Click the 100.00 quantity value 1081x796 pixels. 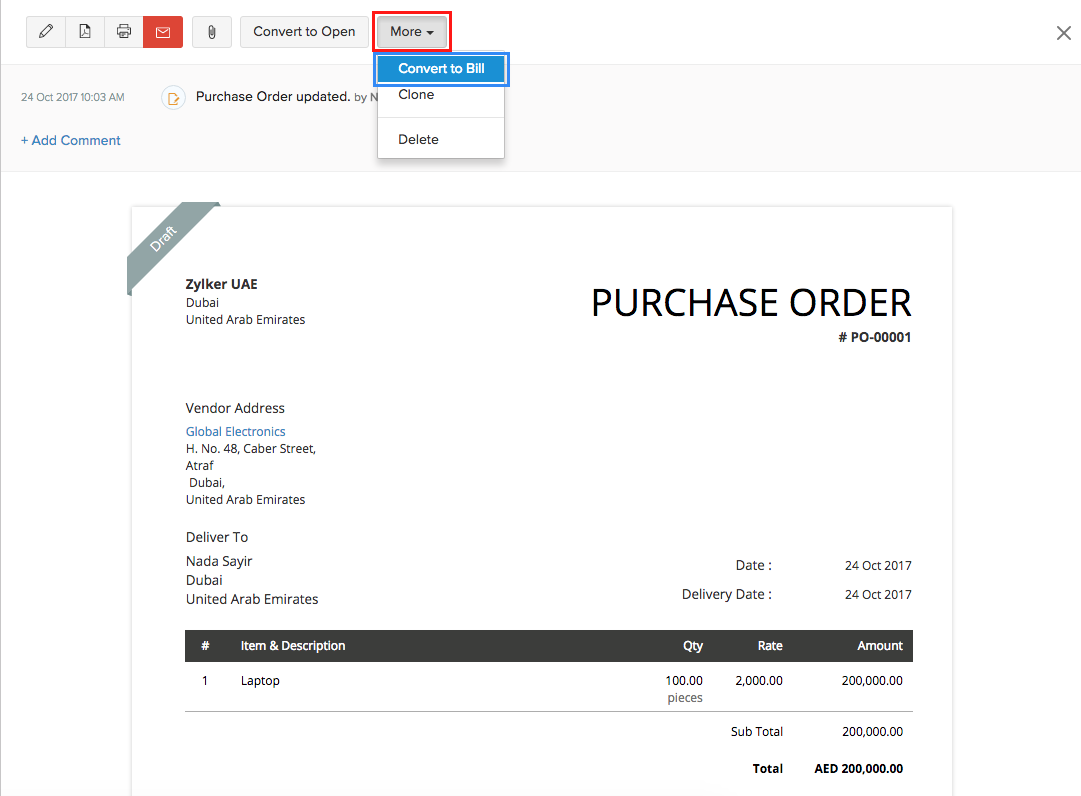pyautogui.click(x=684, y=681)
